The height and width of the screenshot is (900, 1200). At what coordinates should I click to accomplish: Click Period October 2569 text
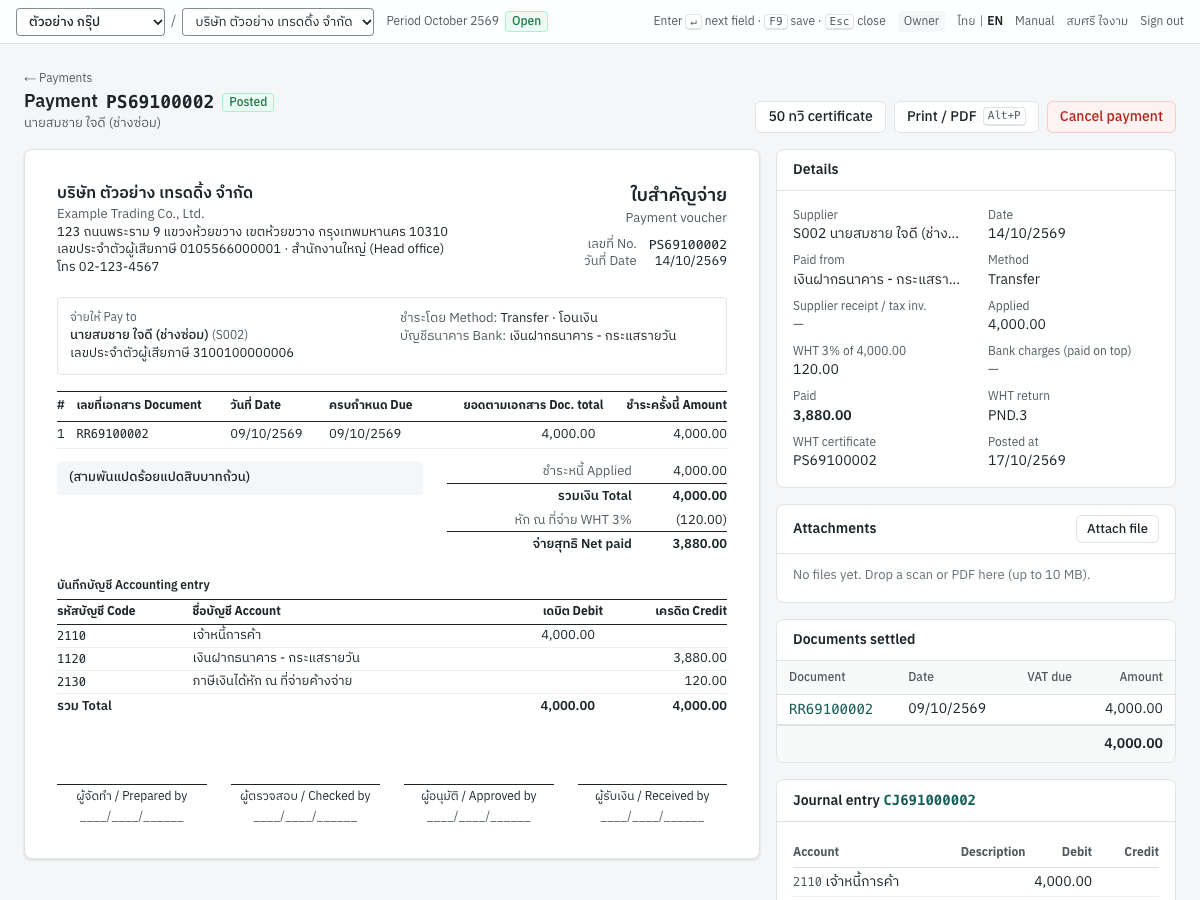(442, 21)
